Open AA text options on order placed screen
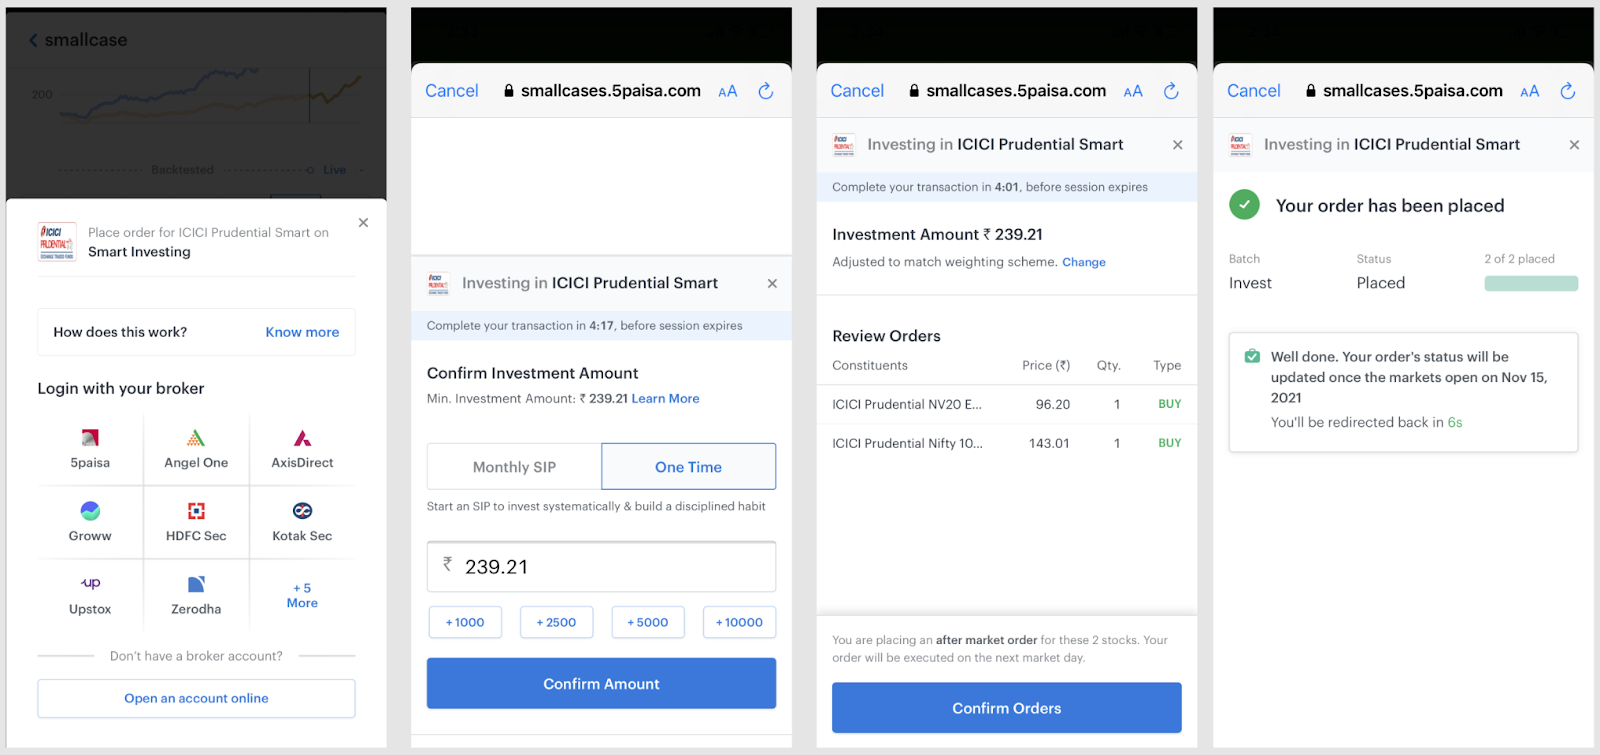The height and width of the screenshot is (755, 1600). (x=1530, y=91)
